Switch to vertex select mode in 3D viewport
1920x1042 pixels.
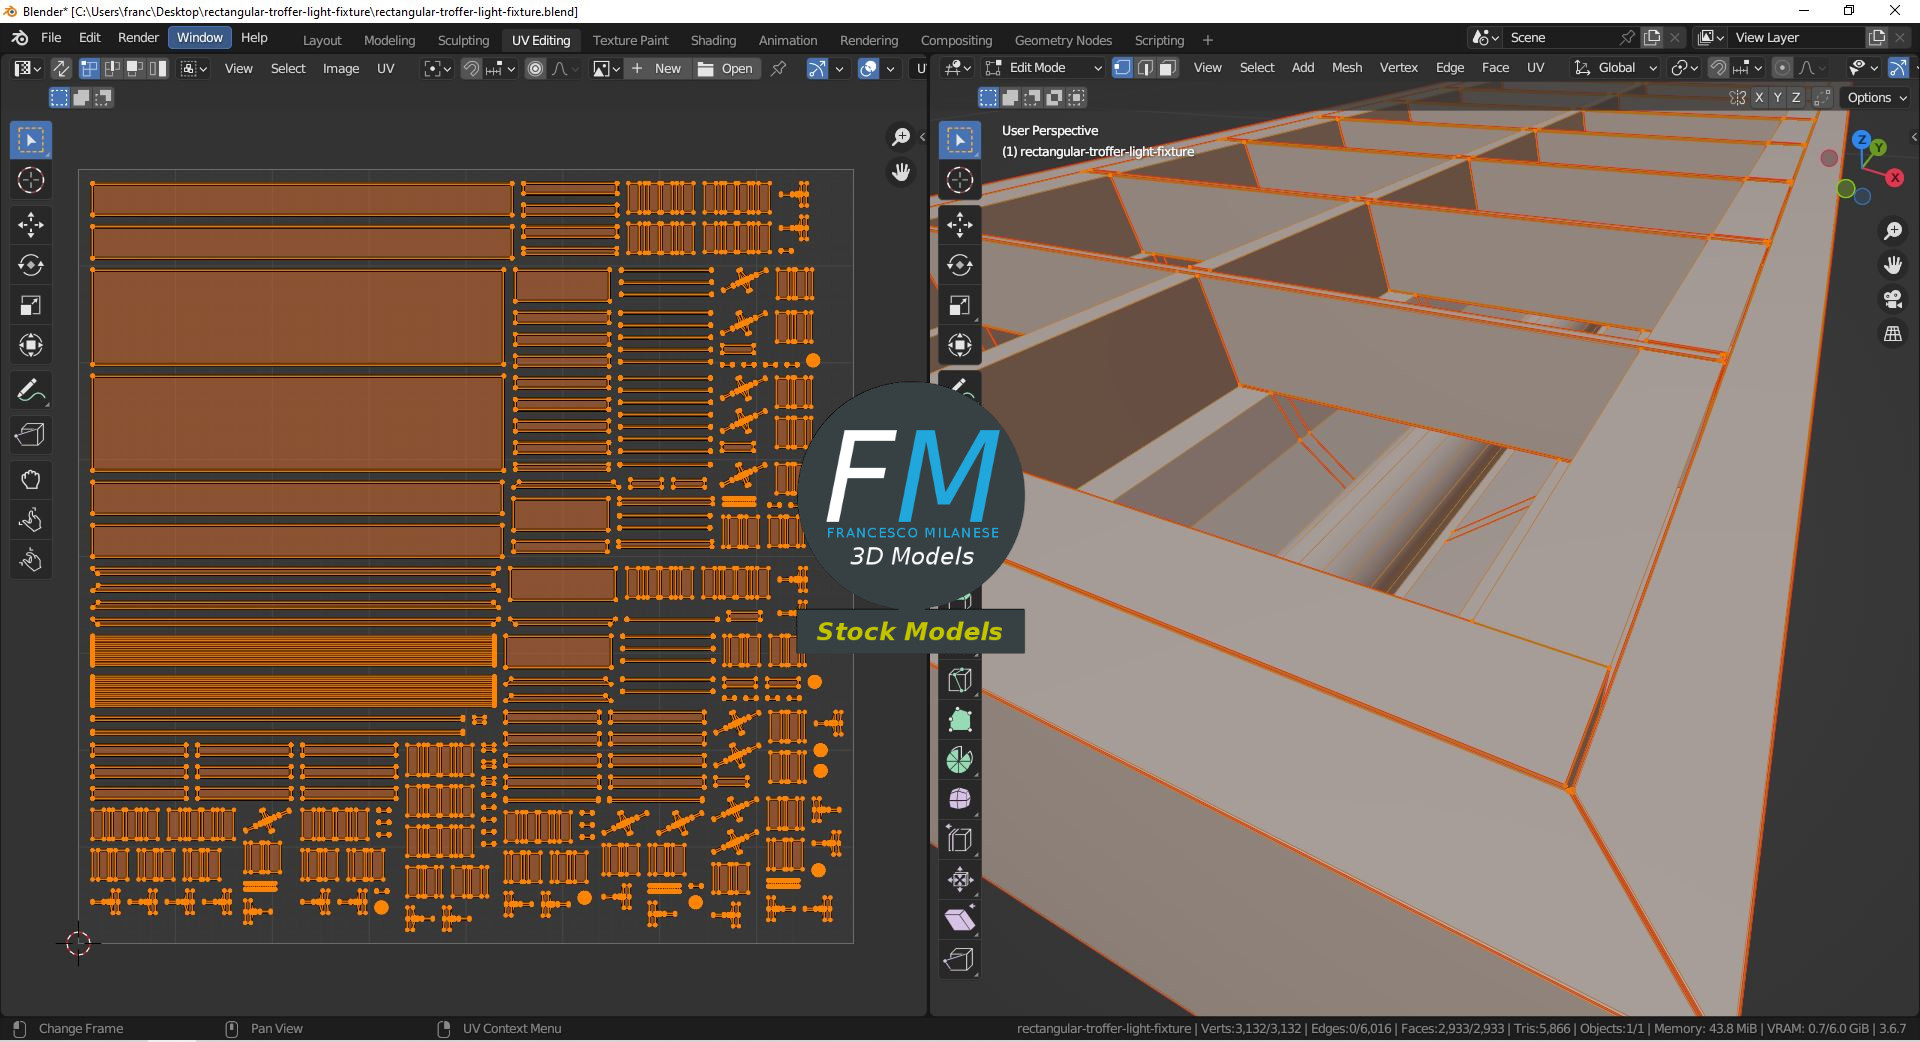1122,68
